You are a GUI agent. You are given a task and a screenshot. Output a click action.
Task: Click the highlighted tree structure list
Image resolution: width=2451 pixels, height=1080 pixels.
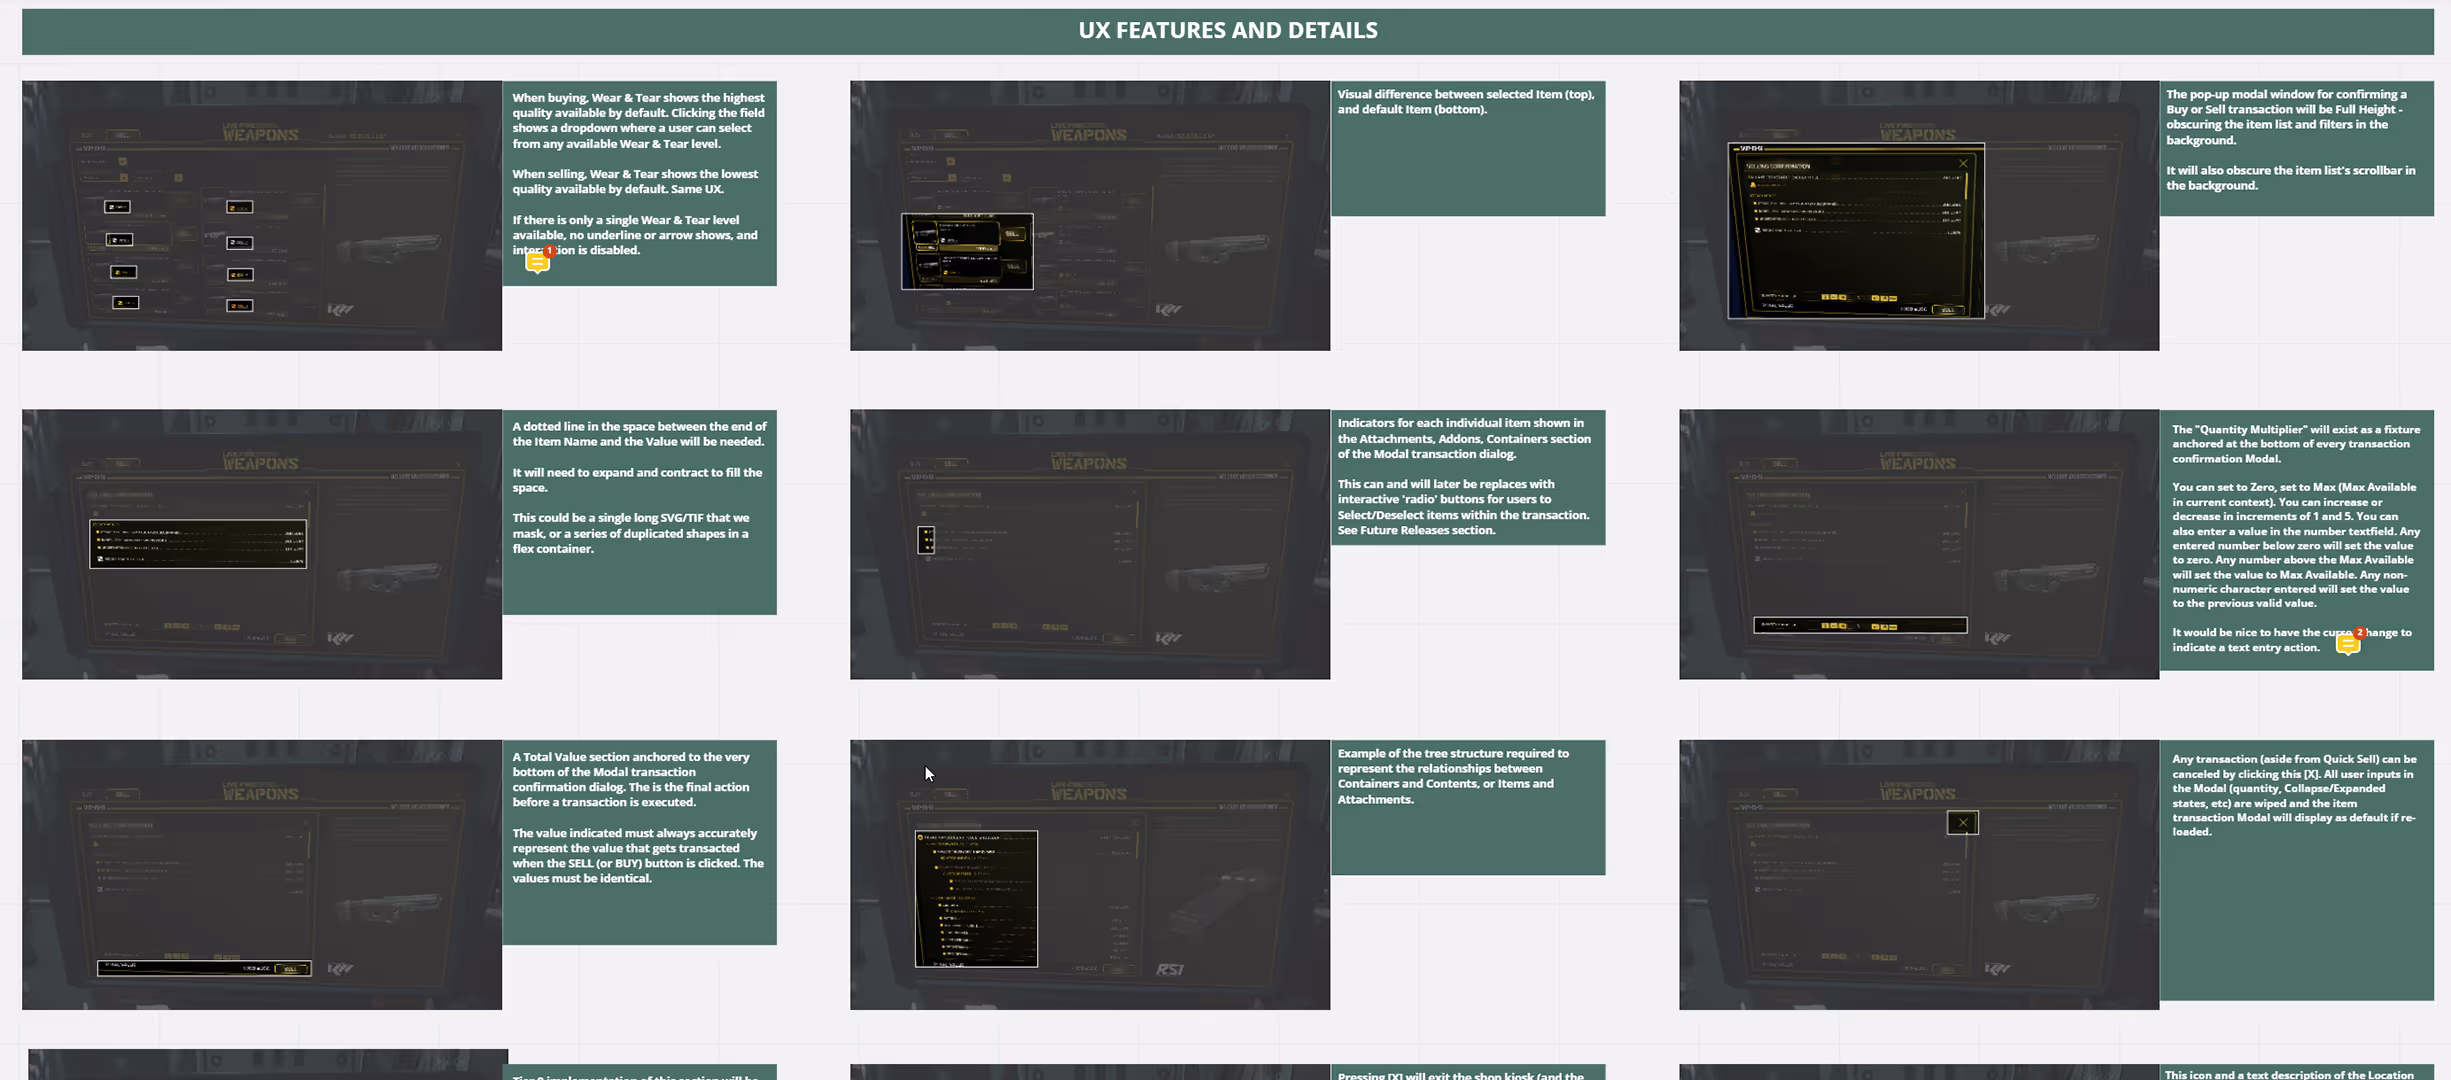pyautogui.click(x=976, y=899)
